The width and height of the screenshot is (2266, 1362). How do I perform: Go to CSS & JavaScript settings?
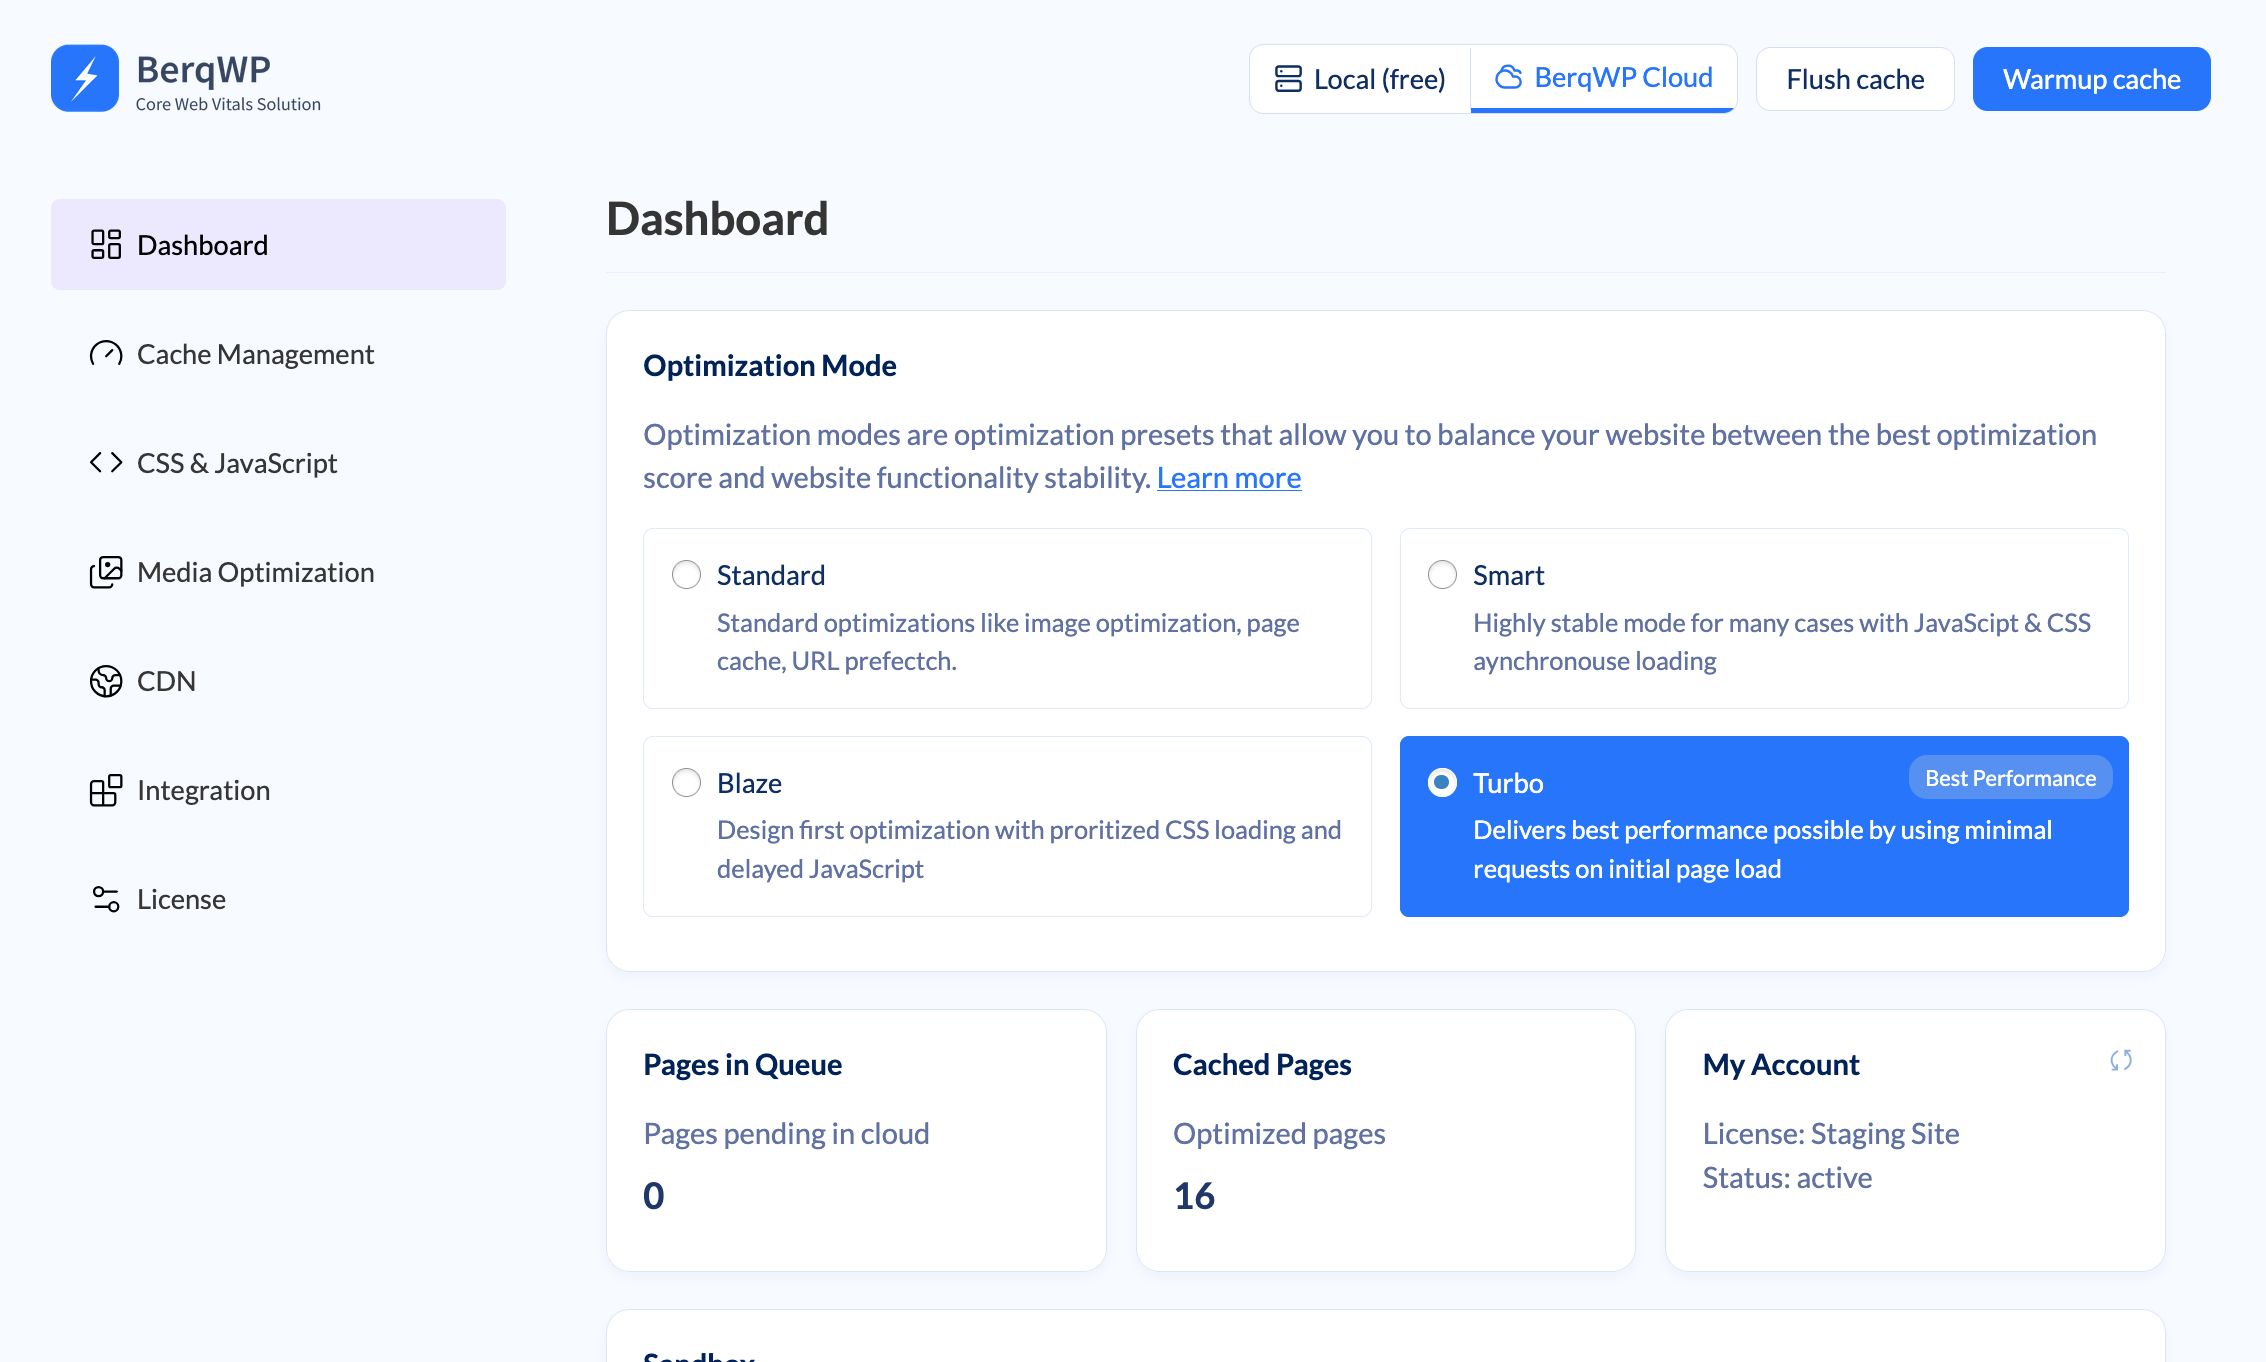(278, 463)
